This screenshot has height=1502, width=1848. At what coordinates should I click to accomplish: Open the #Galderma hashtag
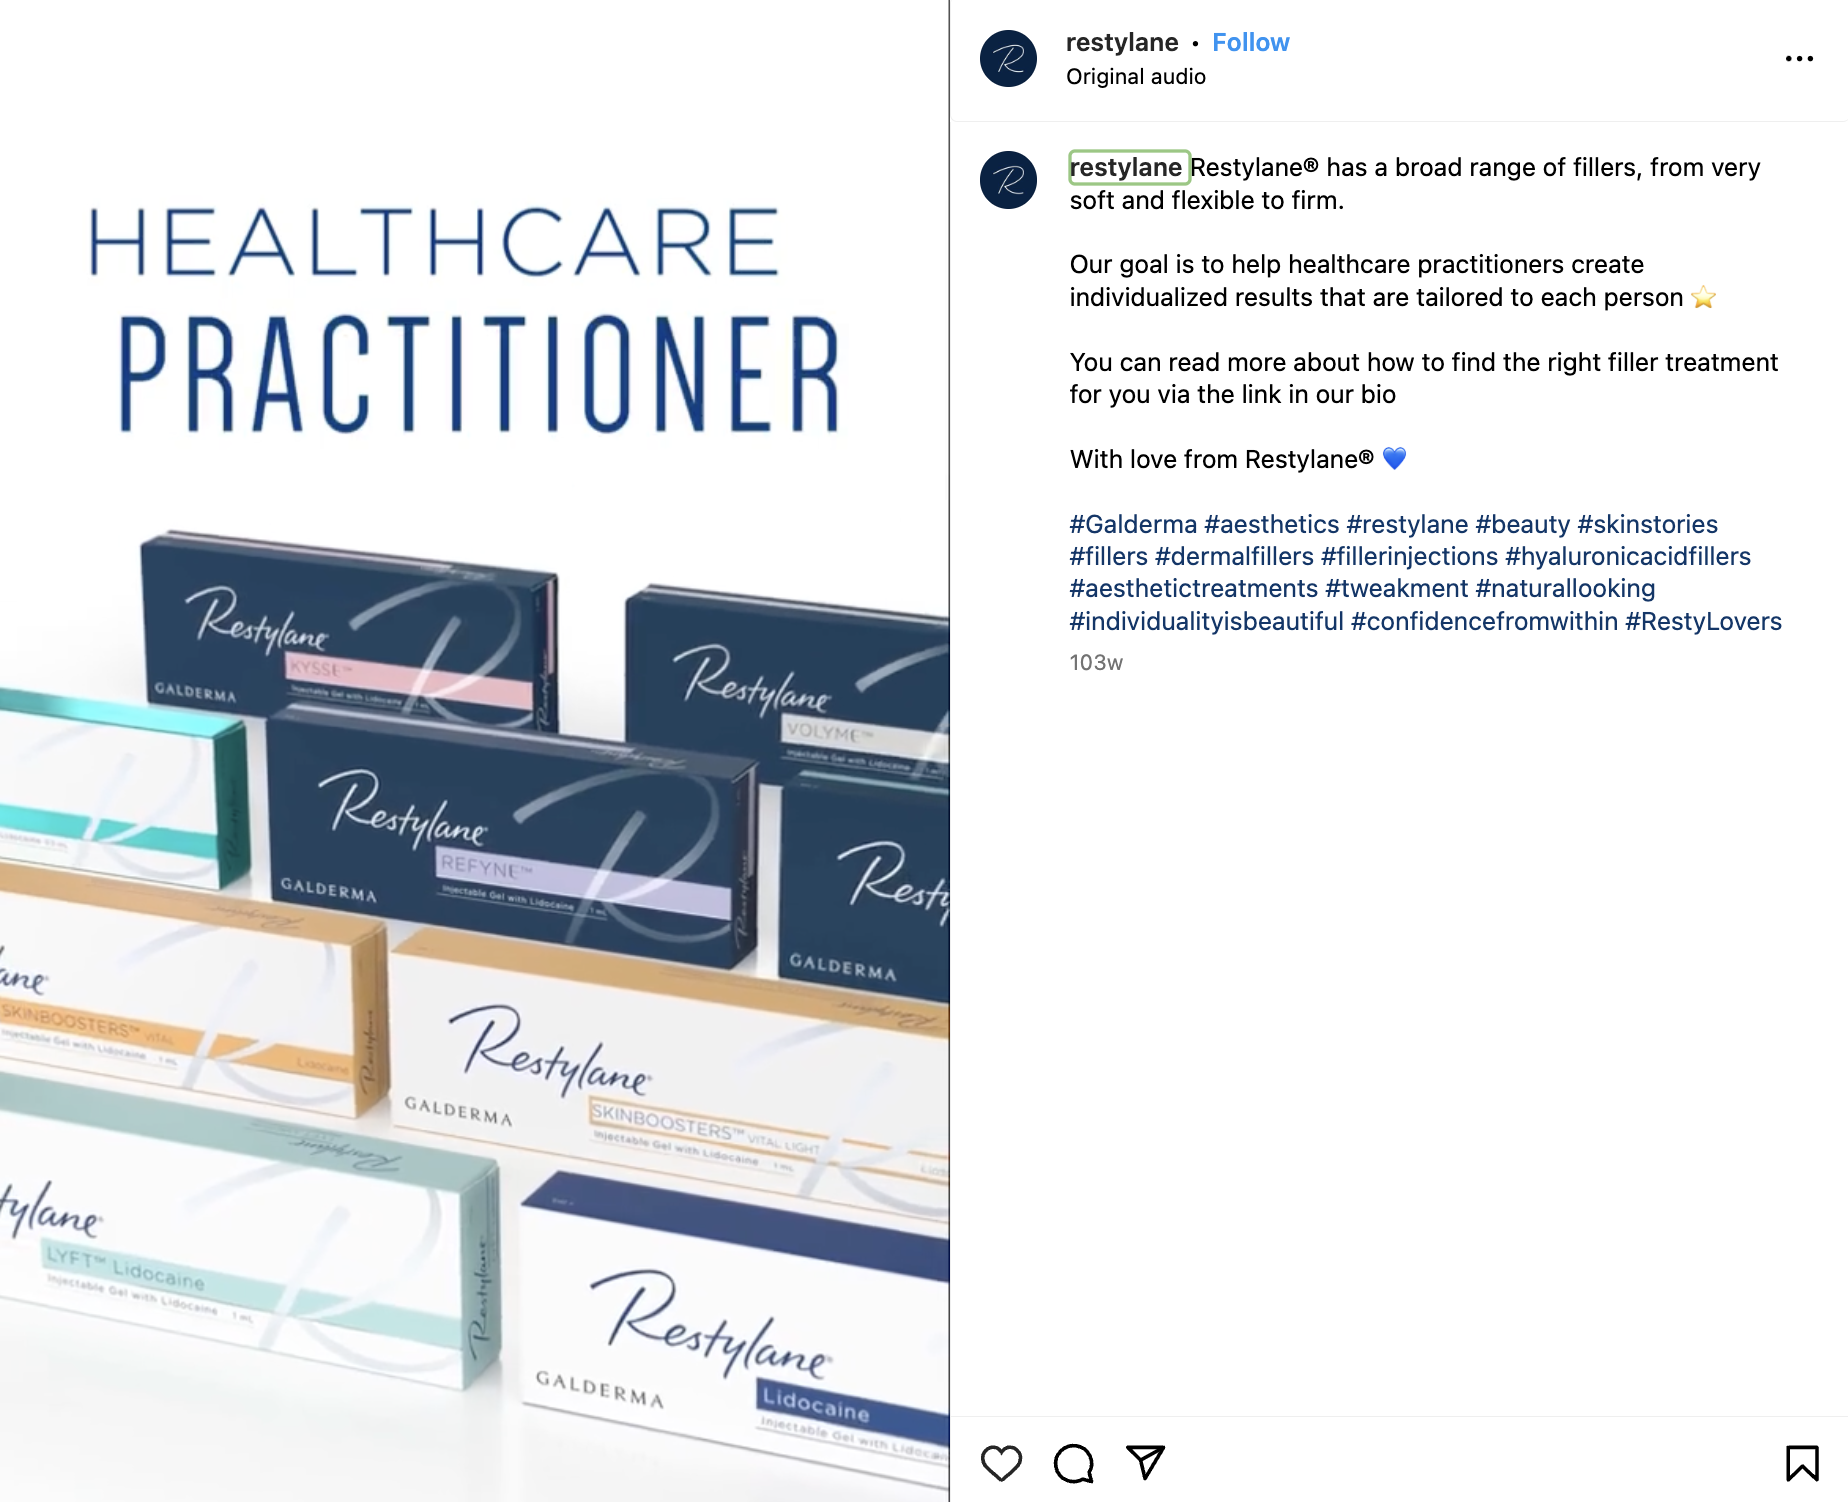pyautogui.click(x=1133, y=524)
